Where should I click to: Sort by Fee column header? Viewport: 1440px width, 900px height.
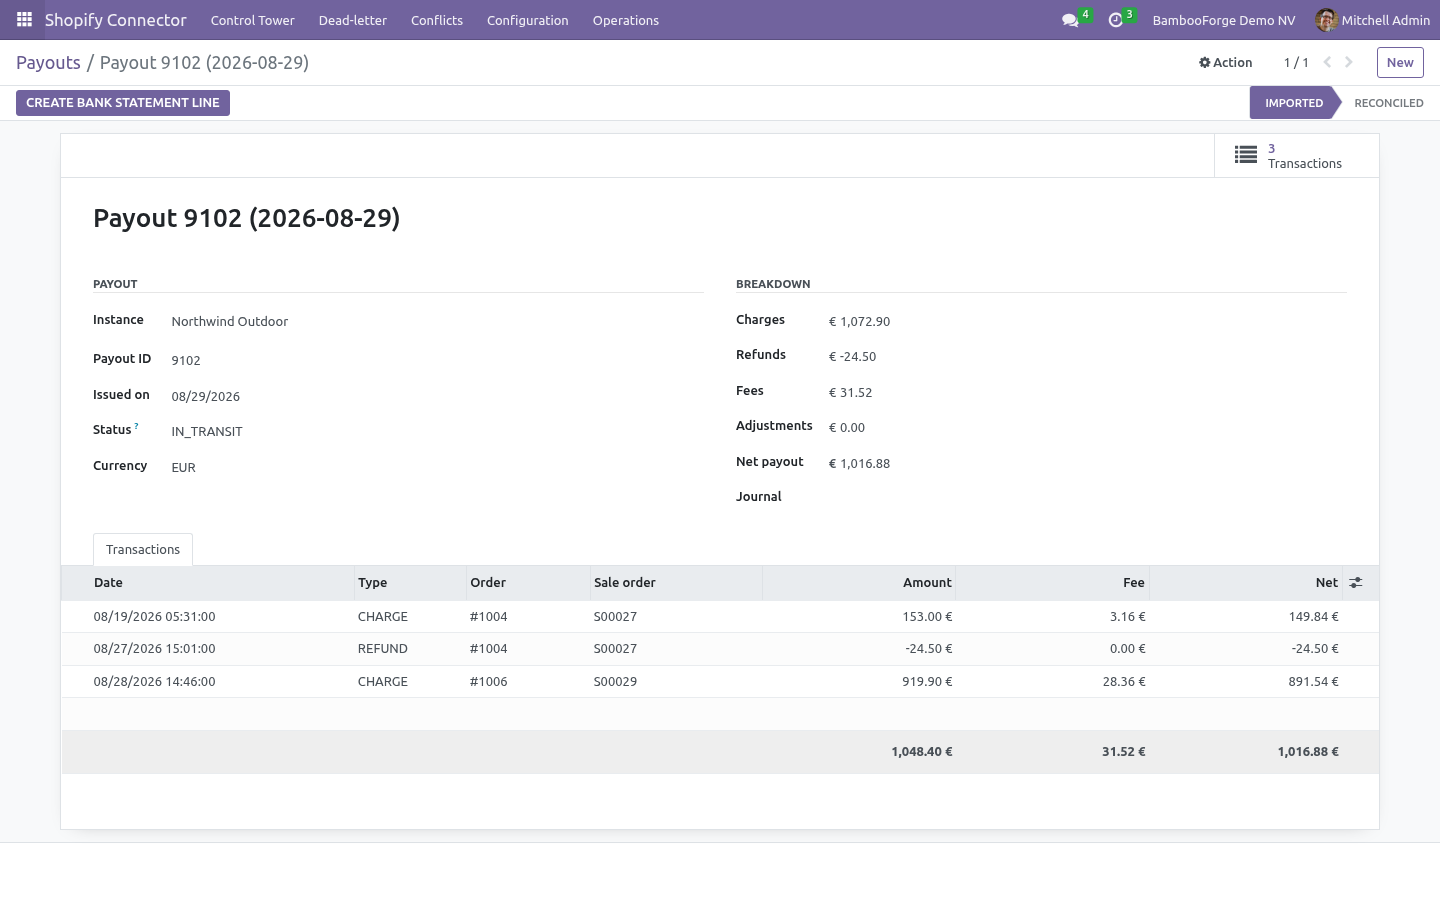pyautogui.click(x=1053, y=583)
